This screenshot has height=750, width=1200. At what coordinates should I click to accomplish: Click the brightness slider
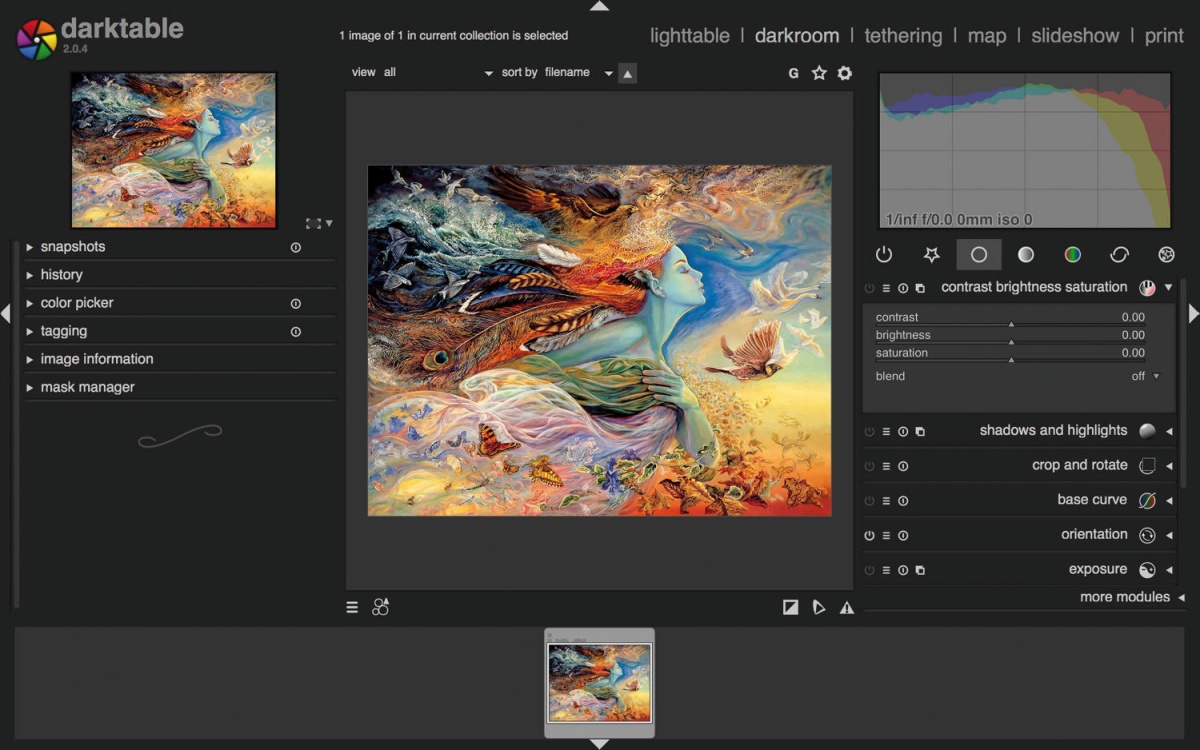coord(1010,336)
